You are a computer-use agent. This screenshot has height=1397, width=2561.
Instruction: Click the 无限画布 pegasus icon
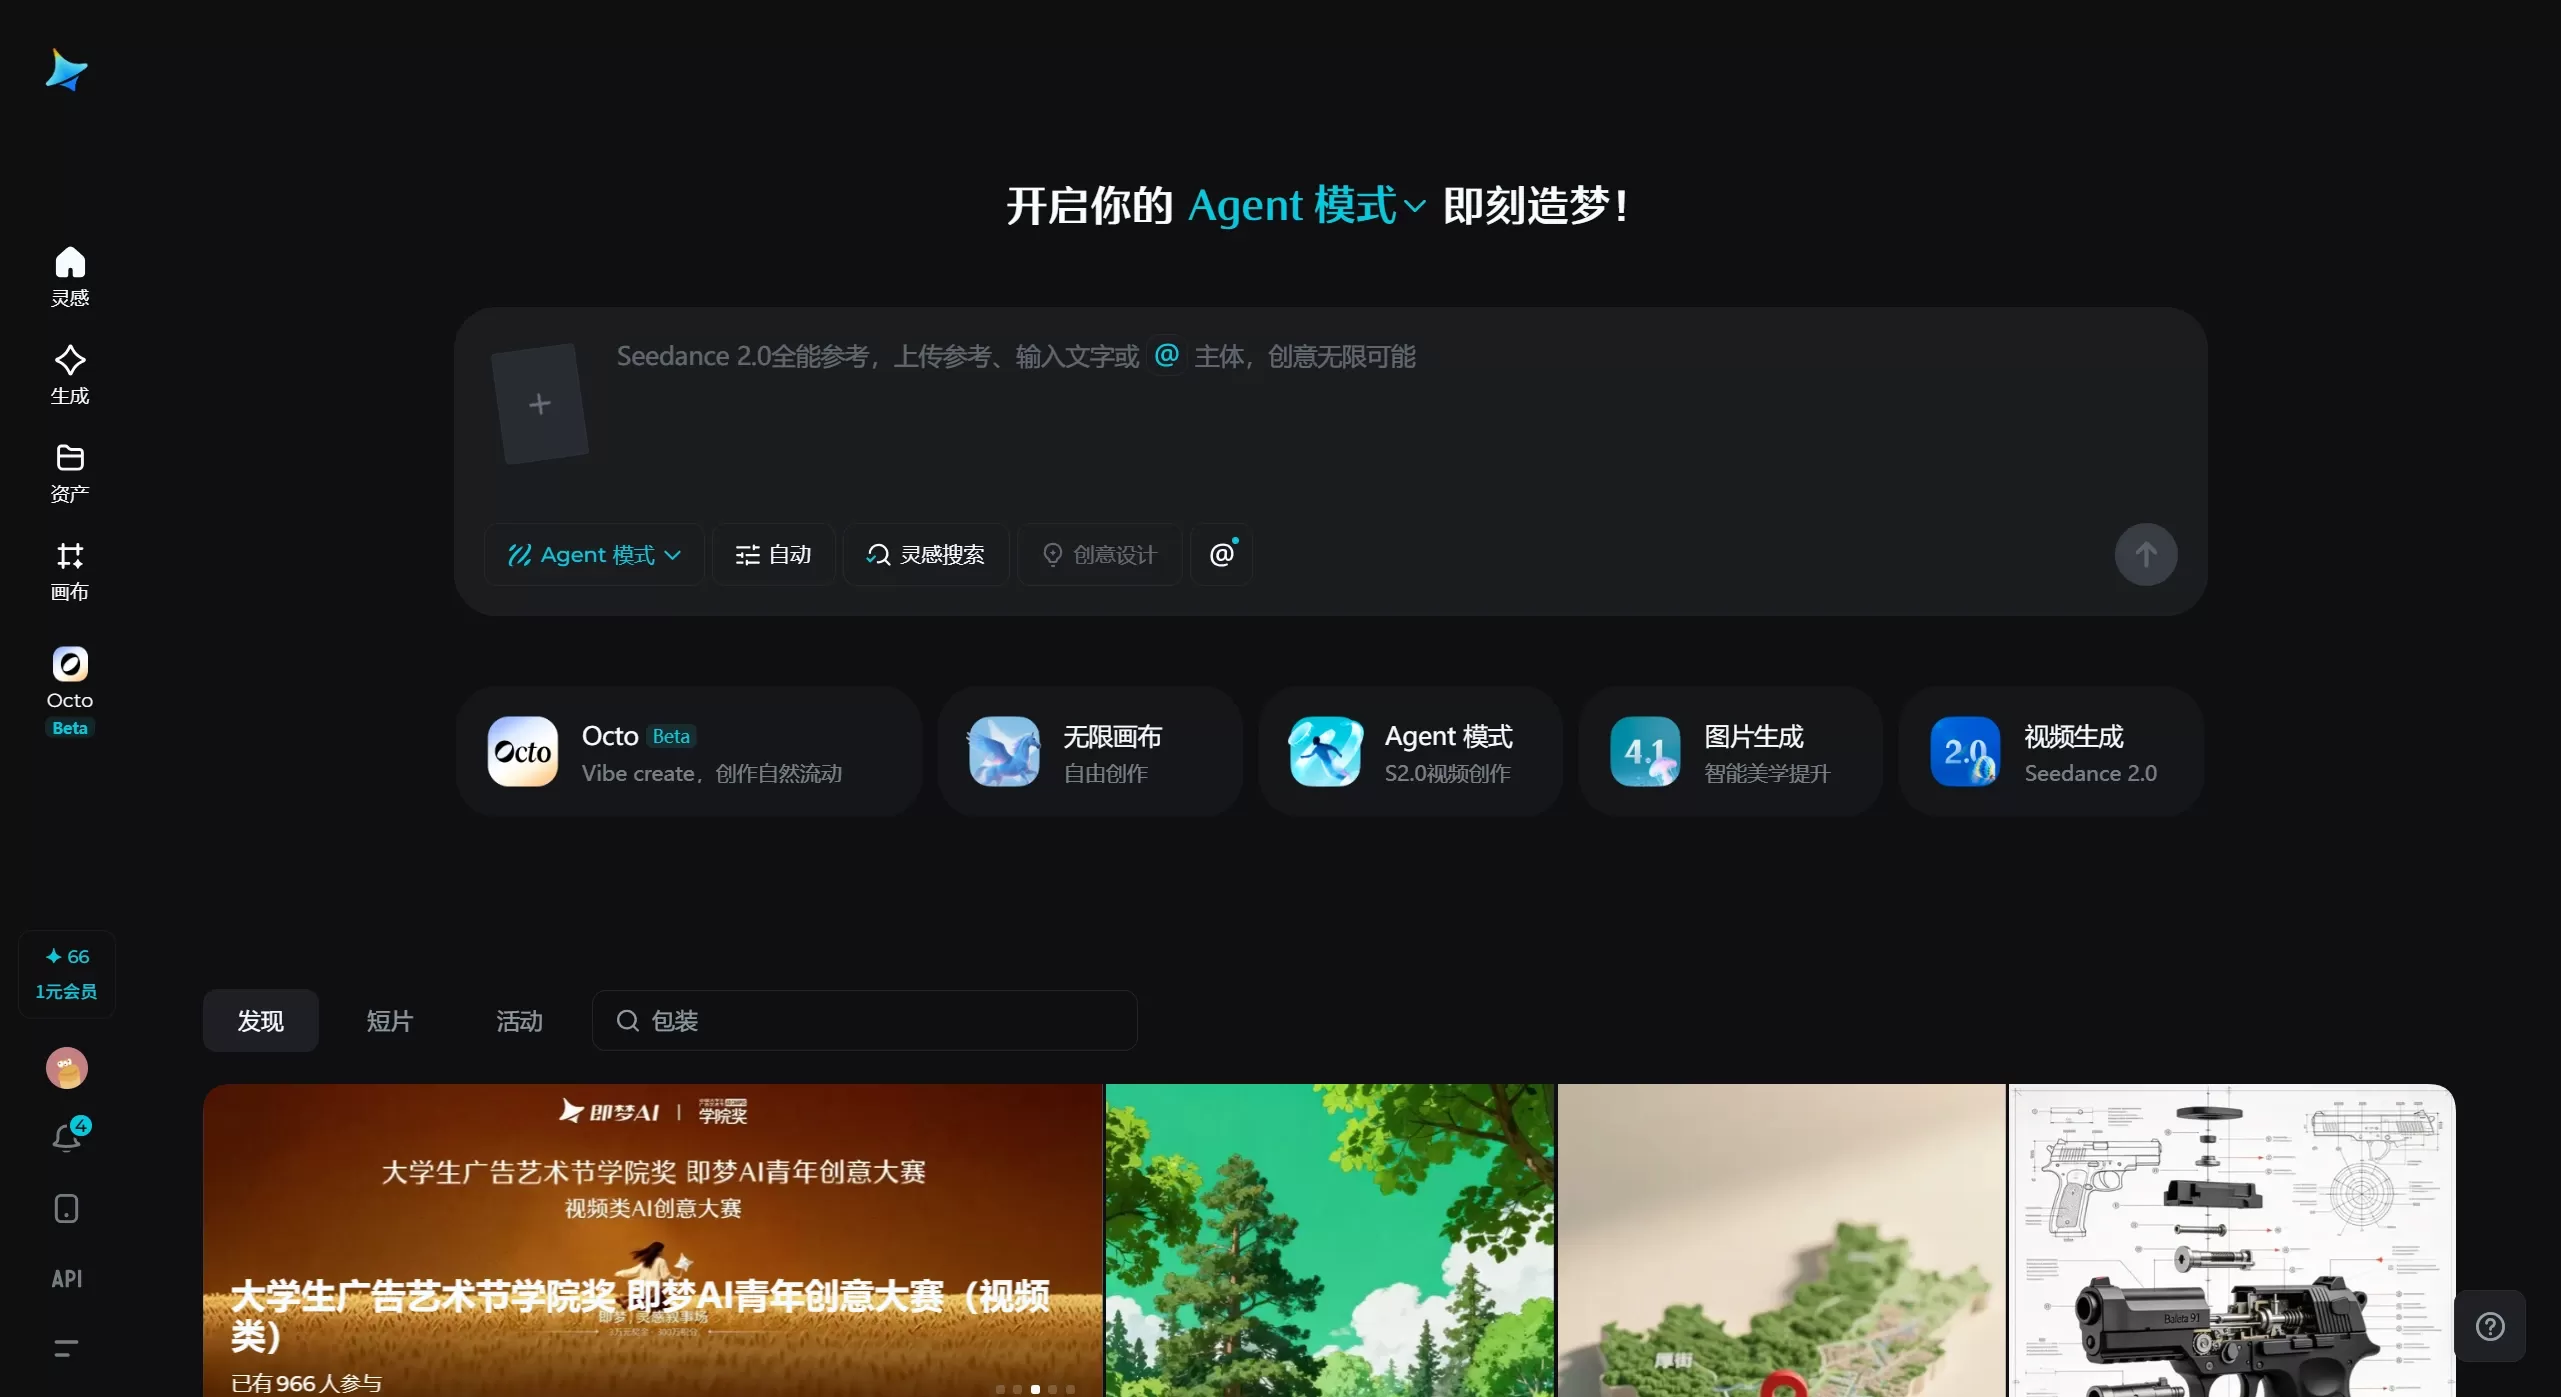tap(1004, 752)
